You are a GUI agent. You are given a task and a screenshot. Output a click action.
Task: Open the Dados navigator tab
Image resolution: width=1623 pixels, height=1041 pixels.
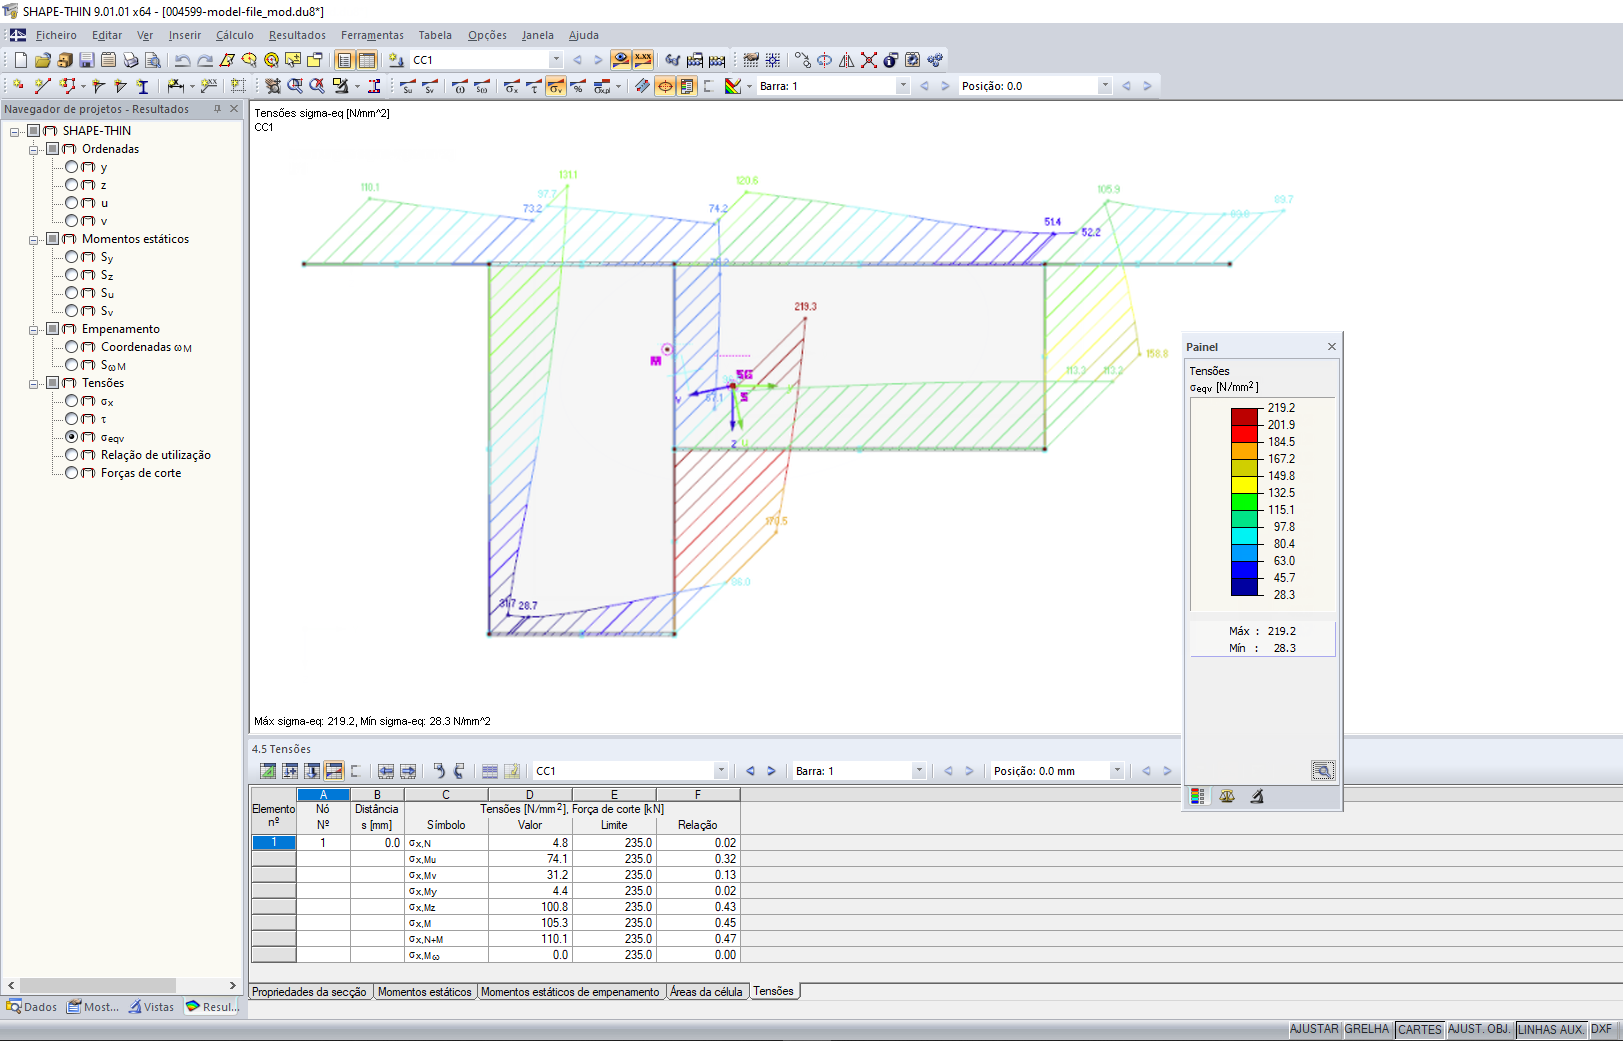(x=32, y=1007)
